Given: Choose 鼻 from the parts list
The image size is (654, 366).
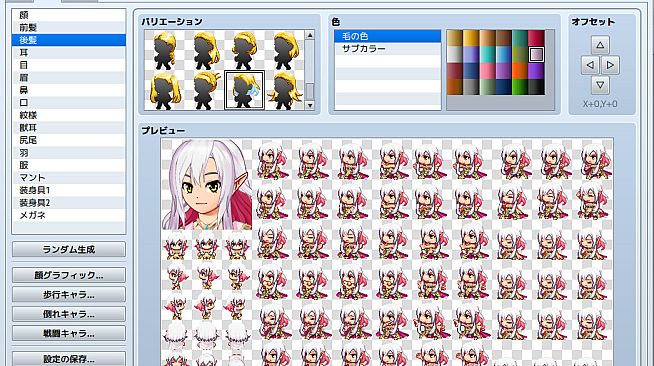Looking at the screenshot, I should 69,90.
